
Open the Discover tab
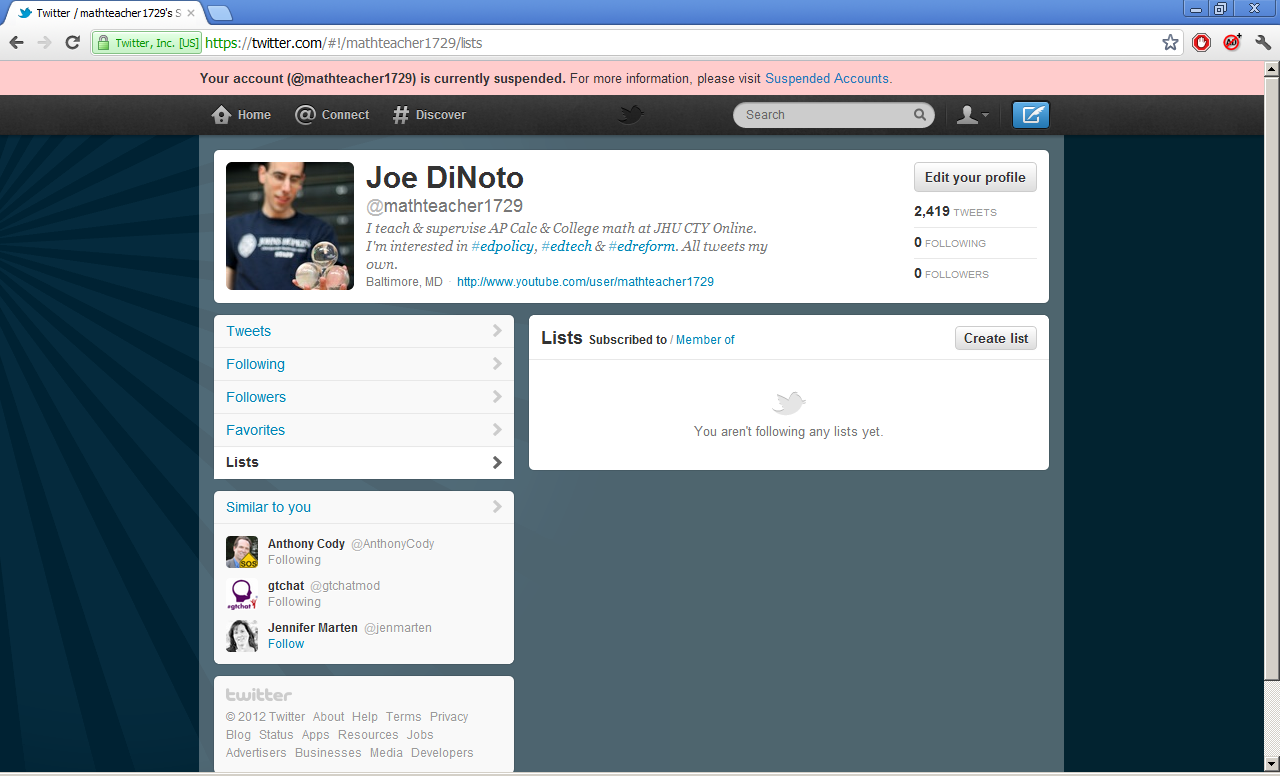point(429,115)
